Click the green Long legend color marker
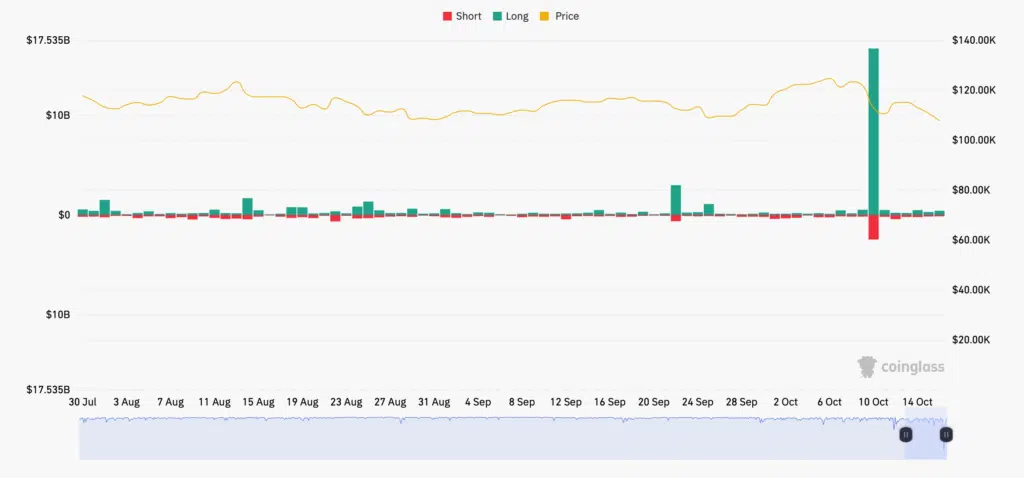This screenshot has width=1024, height=478. click(x=498, y=16)
